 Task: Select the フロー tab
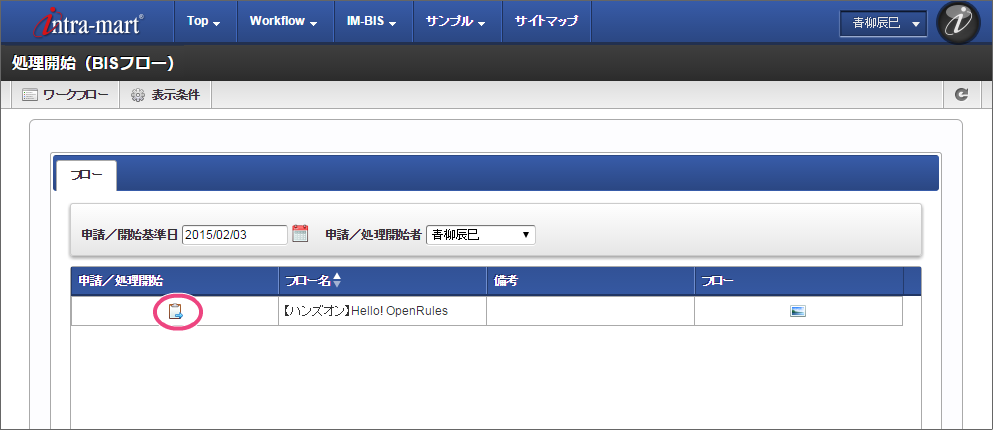[x=86, y=175]
